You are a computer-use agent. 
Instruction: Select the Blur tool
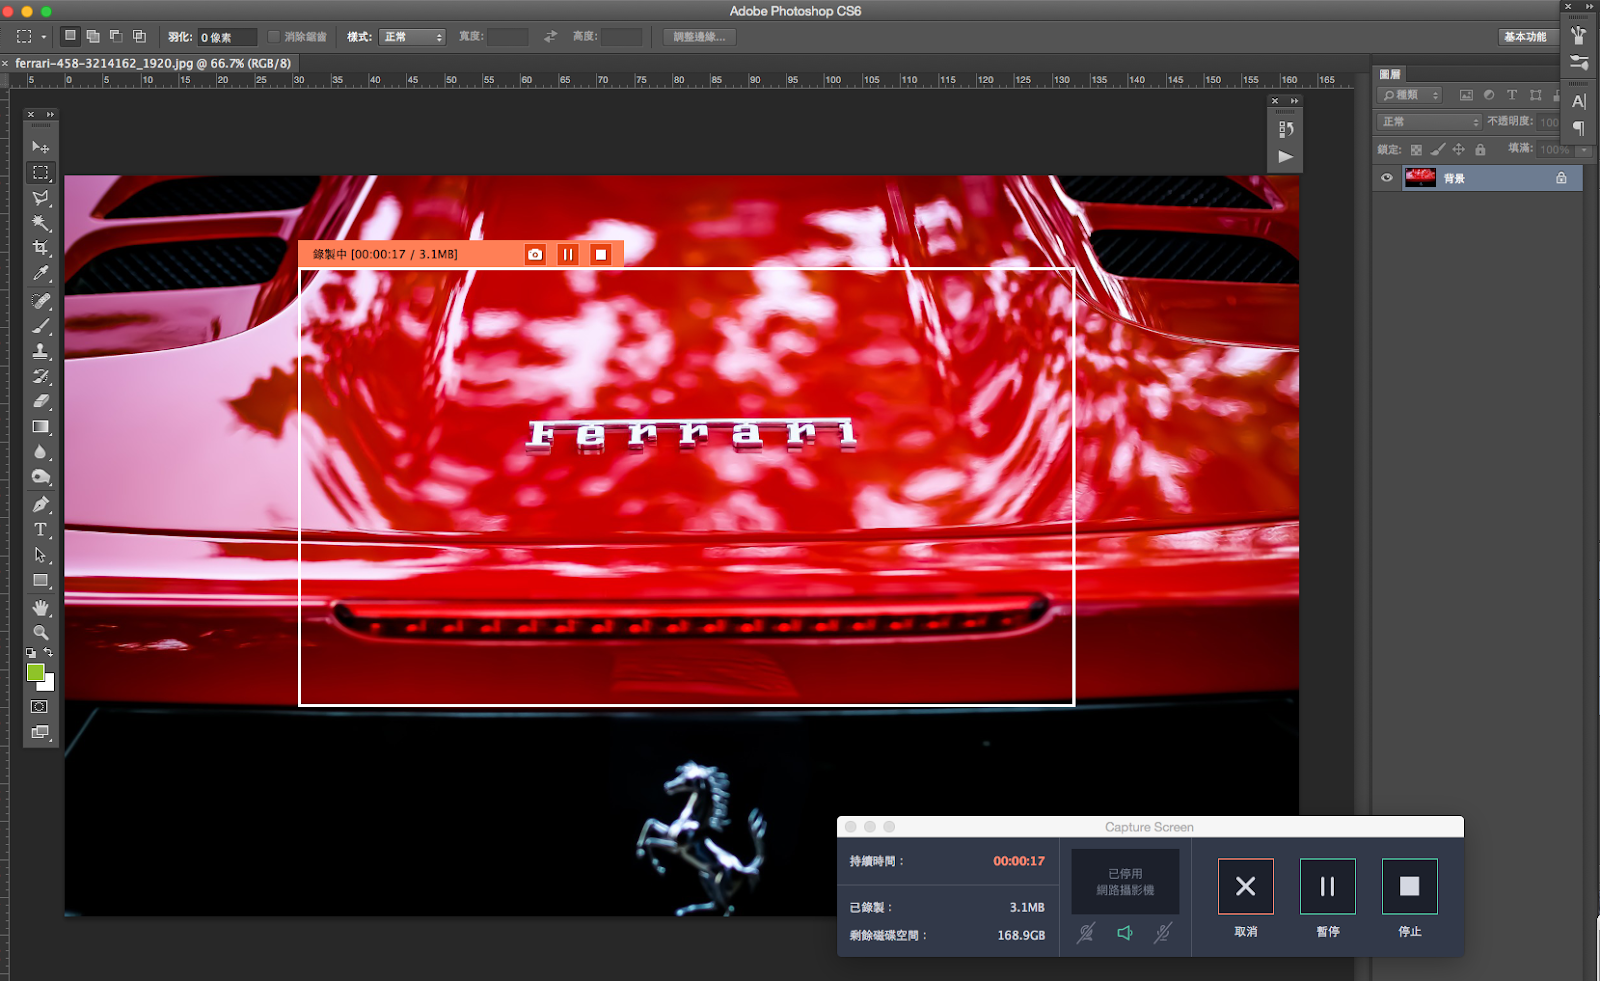click(x=40, y=452)
